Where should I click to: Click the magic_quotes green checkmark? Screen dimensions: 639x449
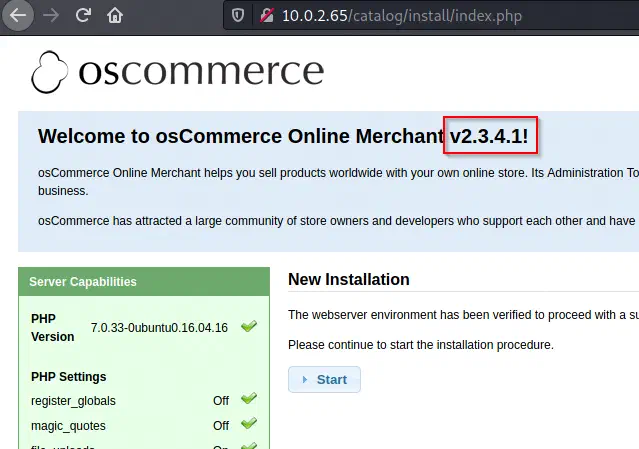click(x=249, y=423)
